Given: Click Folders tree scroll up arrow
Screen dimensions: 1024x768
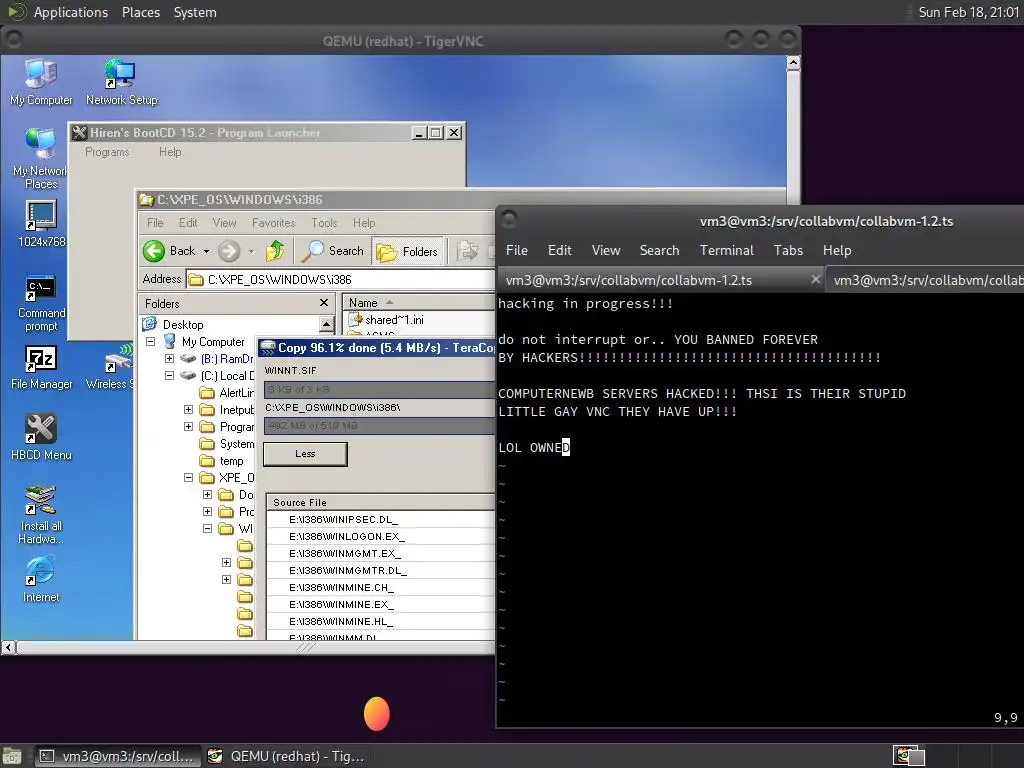Looking at the screenshot, I should [327, 324].
